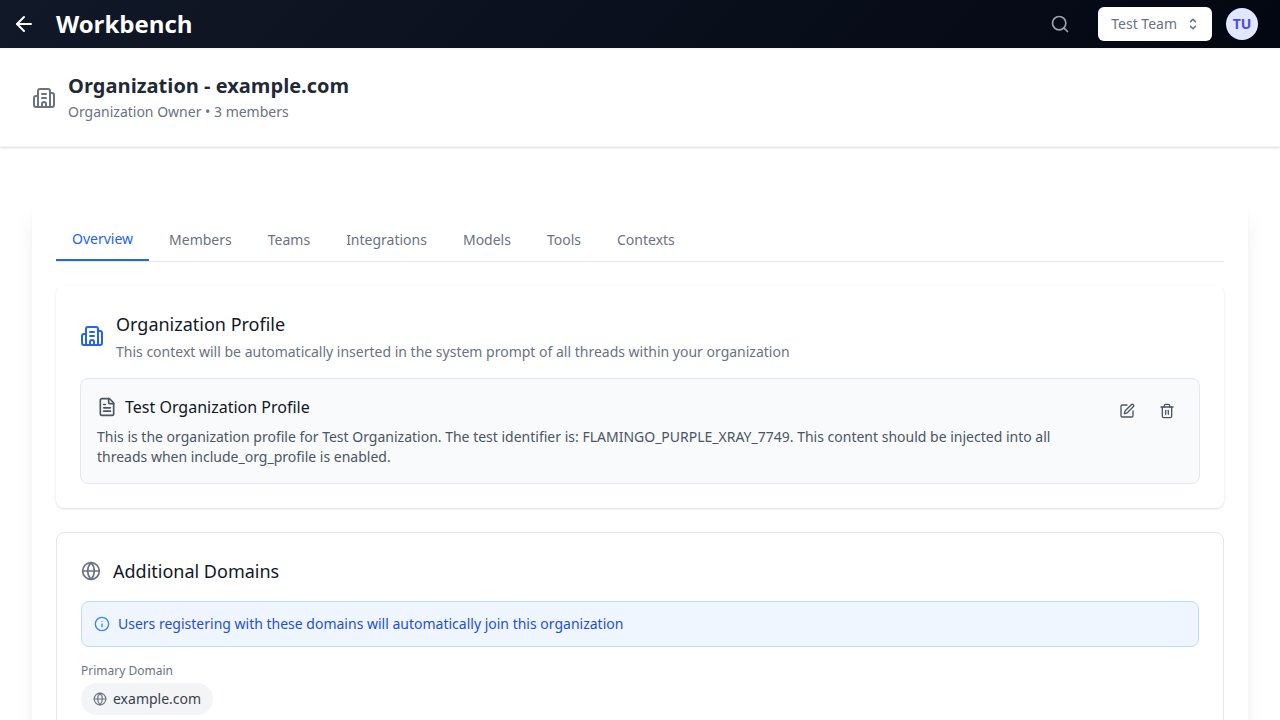Click the globe icon beside Additional Domains

[x=91, y=571]
